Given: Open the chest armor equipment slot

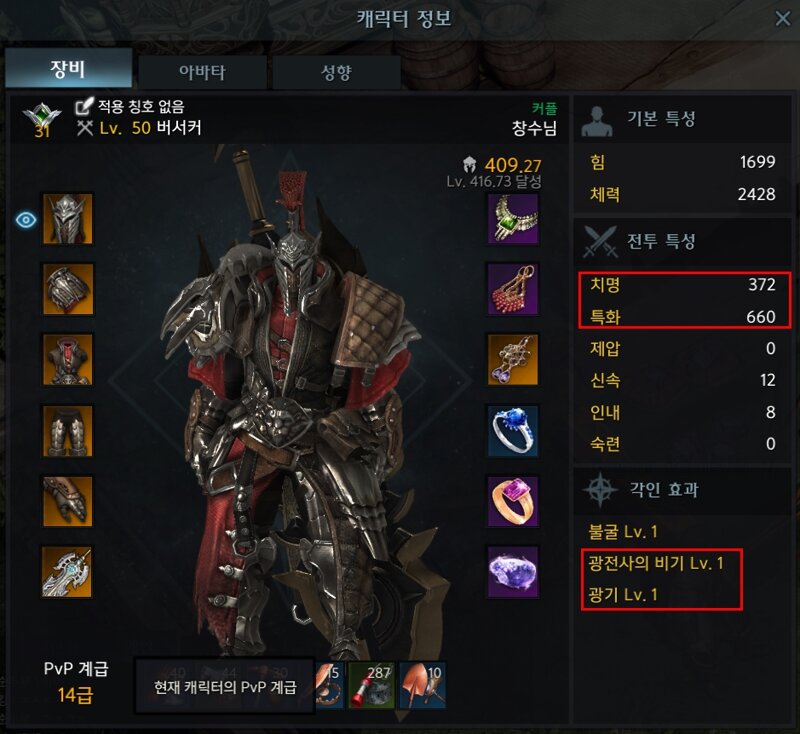Looking at the screenshot, I should 67,360.
